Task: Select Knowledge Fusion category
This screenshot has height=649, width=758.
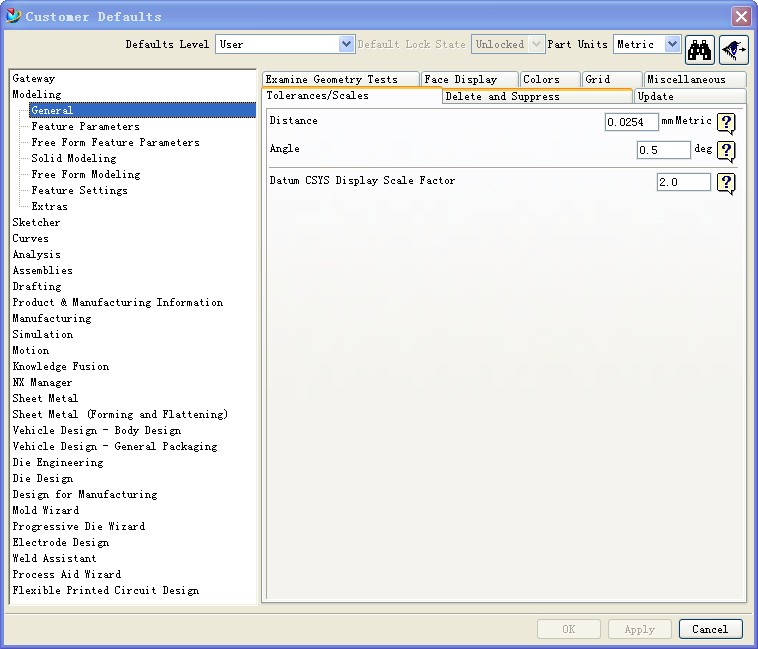Action: (61, 366)
